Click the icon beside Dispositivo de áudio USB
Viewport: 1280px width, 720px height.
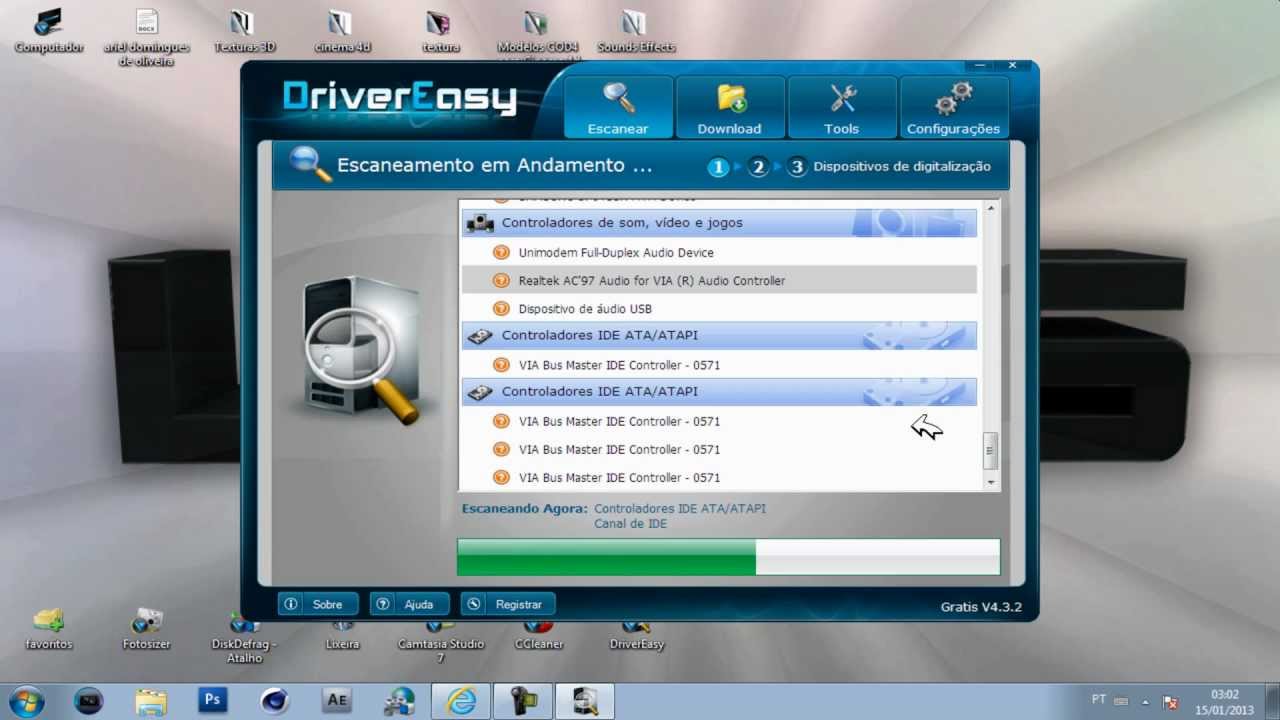(502, 309)
